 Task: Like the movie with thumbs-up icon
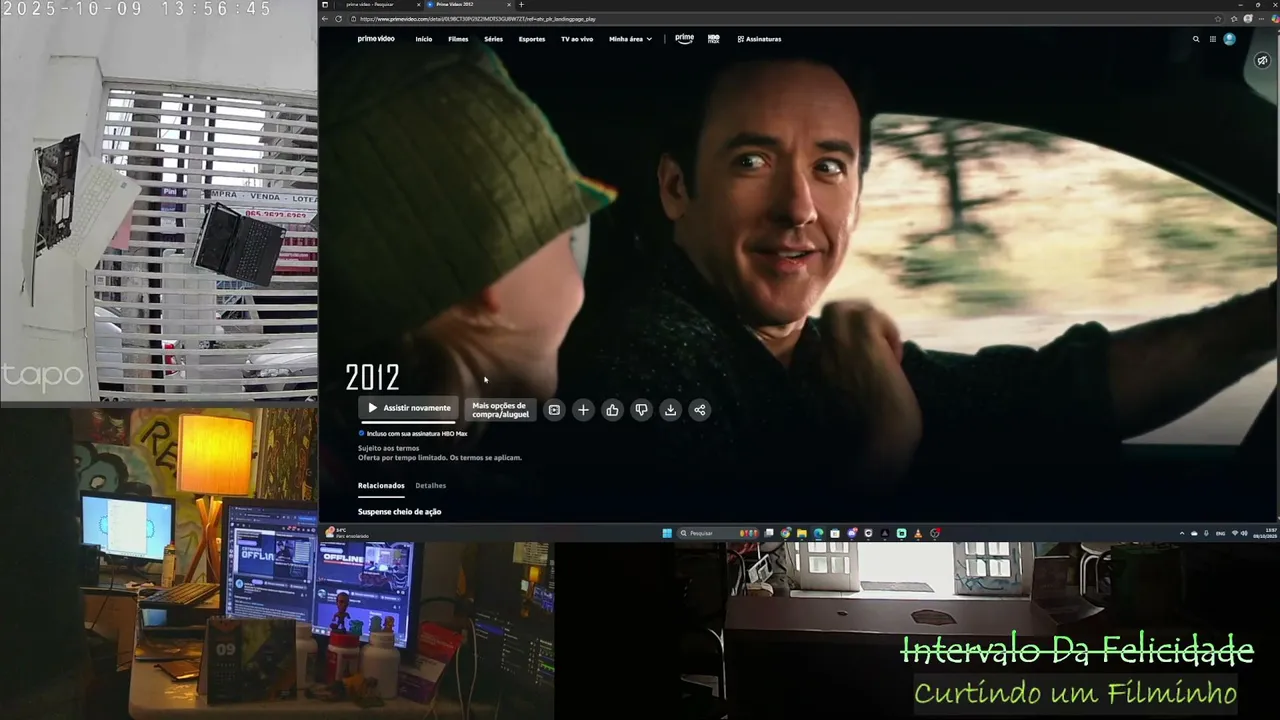(612, 410)
